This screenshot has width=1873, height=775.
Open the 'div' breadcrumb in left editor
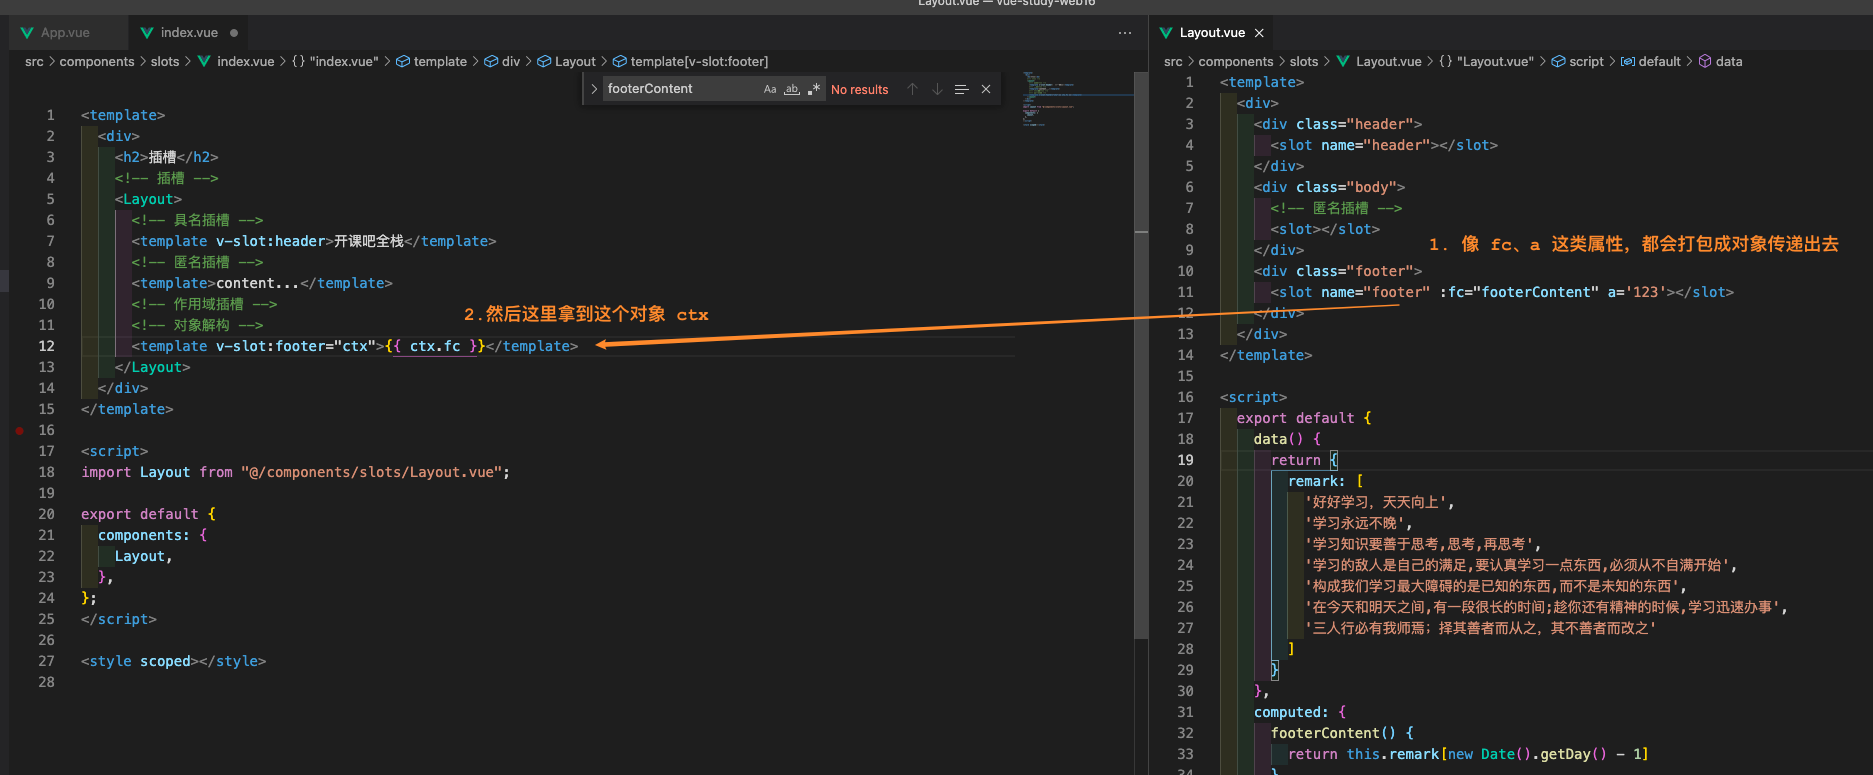pyautogui.click(x=502, y=61)
